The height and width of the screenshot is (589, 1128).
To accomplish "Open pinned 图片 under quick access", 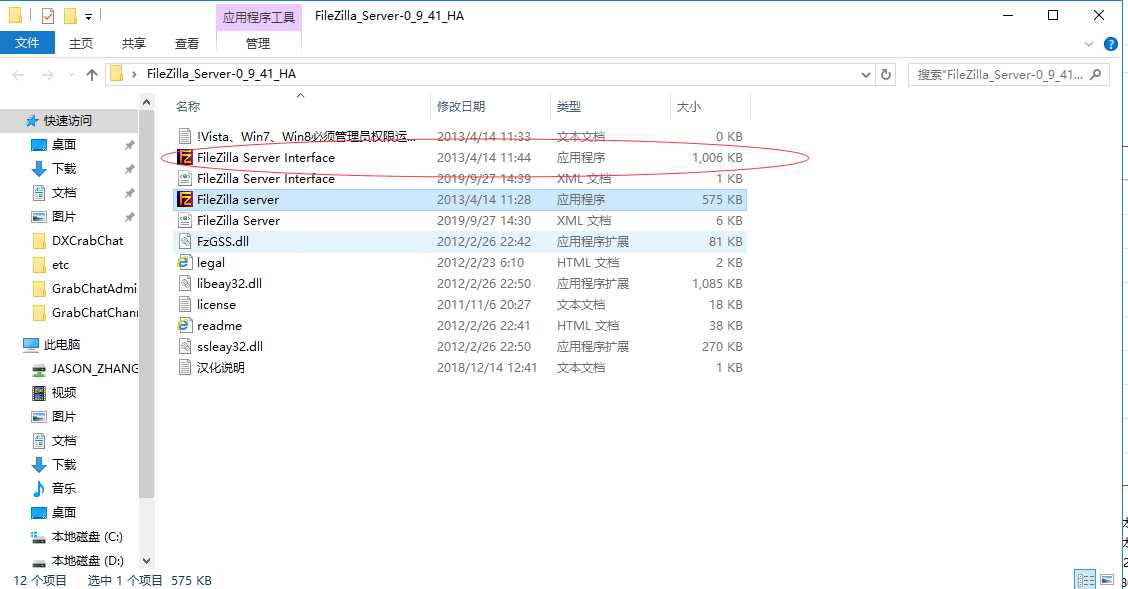I will pyautogui.click(x=63, y=216).
